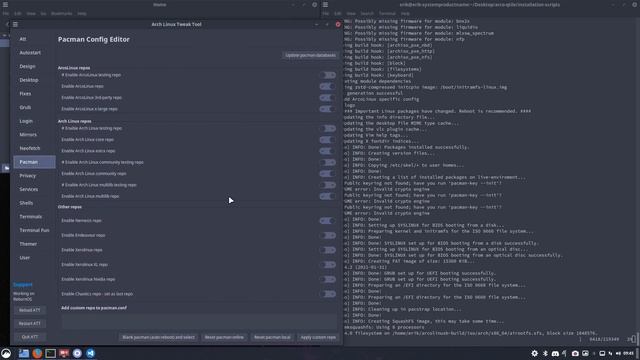Toggle Enable Chaotics repo switch
This screenshot has width=640, height=360.
click(327, 294)
